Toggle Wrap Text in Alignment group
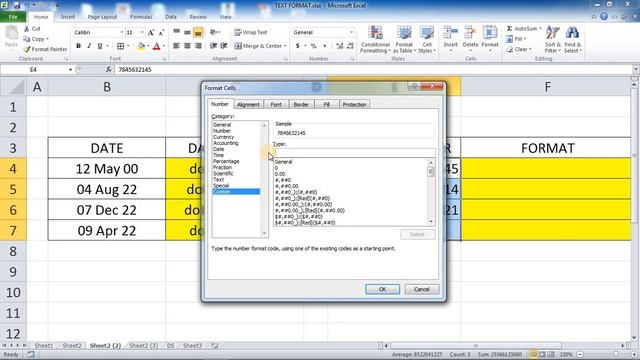The image size is (640, 360). [x=251, y=32]
